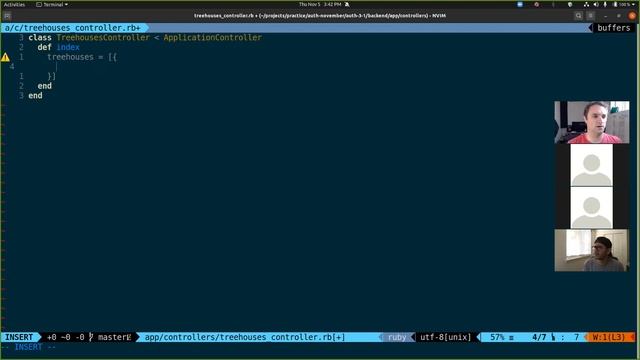The height and width of the screenshot is (360, 640).
Task: Click the INSERT mode indicator in statusline
Action: point(19,337)
